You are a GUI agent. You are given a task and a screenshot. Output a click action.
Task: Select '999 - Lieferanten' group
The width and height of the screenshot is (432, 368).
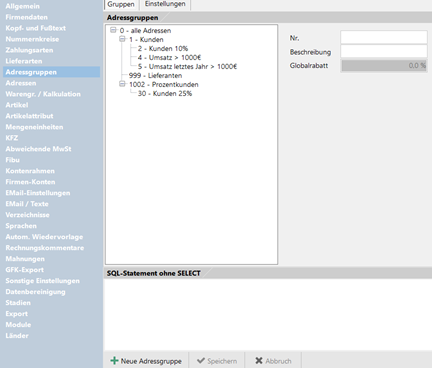tap(155, 76)
